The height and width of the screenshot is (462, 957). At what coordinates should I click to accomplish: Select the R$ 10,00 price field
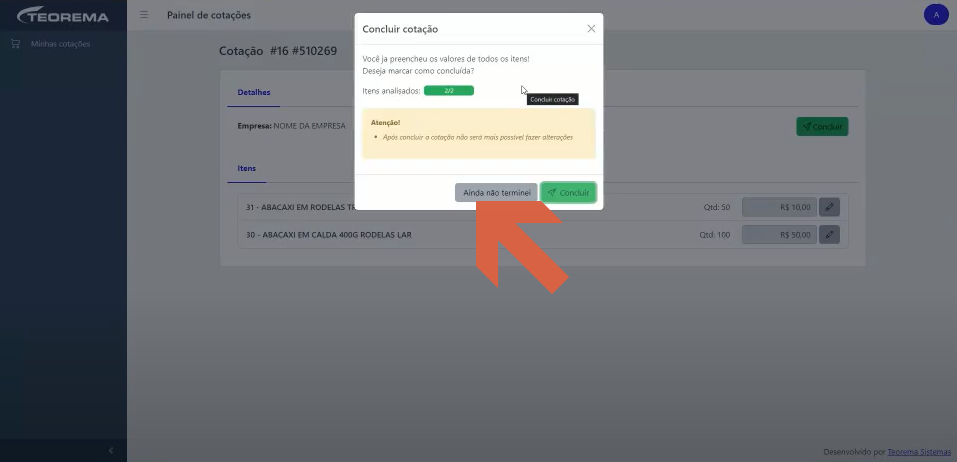point(779,207)
